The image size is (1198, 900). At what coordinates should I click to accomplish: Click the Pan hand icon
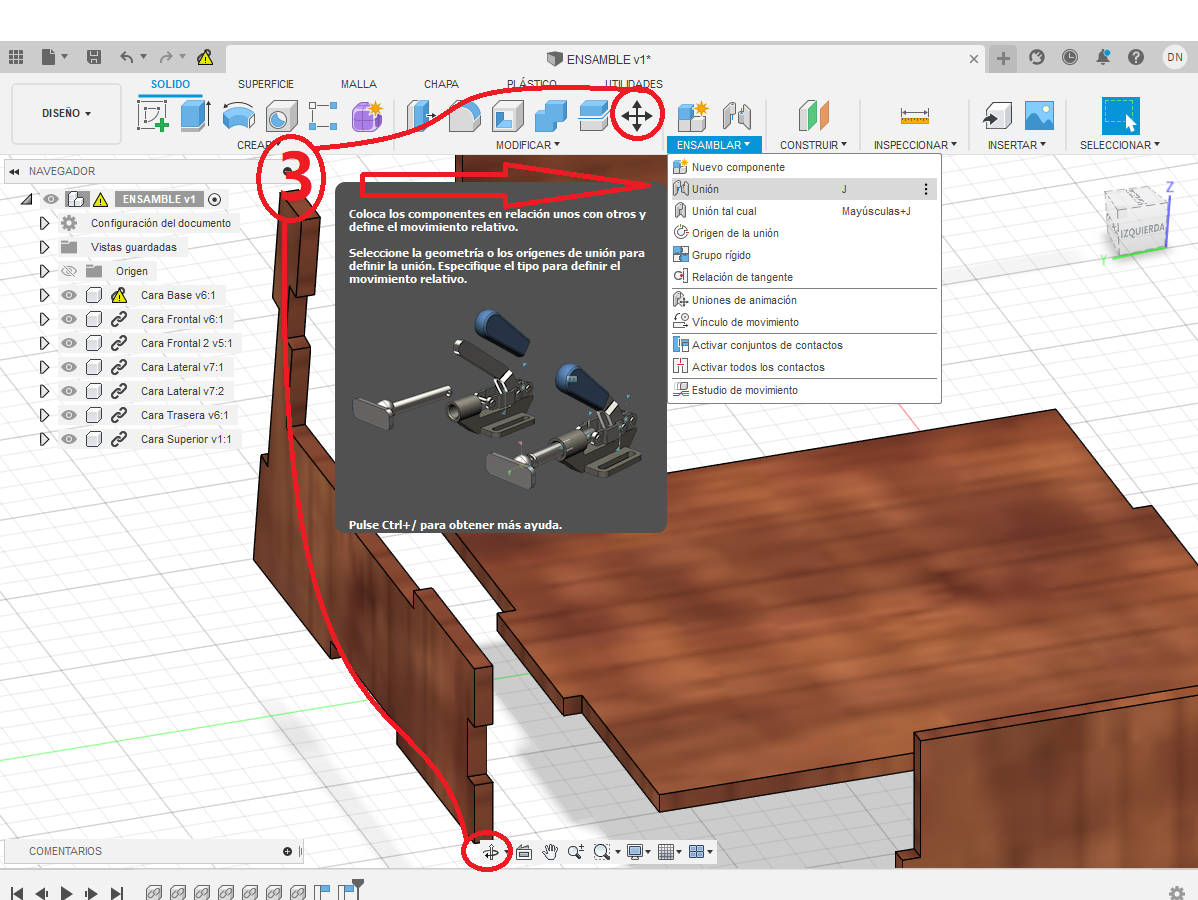[x=550, y=852]
